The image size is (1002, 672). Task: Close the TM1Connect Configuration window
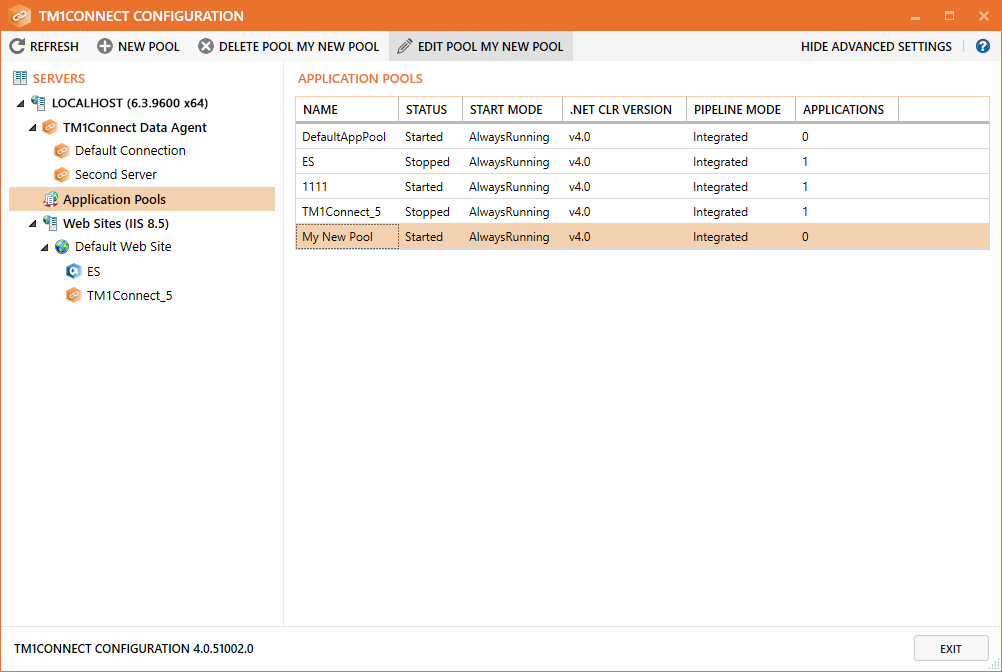coord(983,16)
